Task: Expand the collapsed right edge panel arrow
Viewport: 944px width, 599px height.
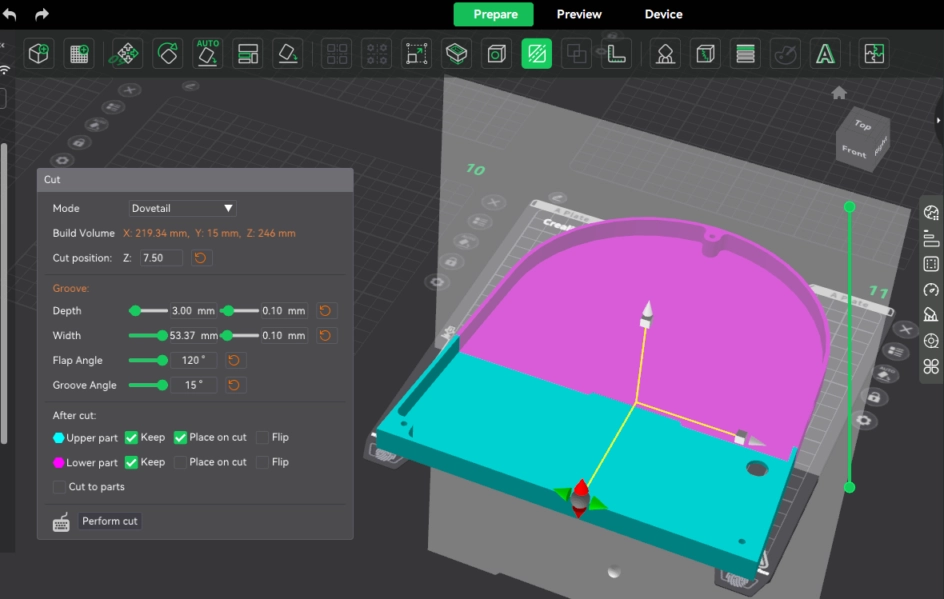Action: (x=939, y=120)
